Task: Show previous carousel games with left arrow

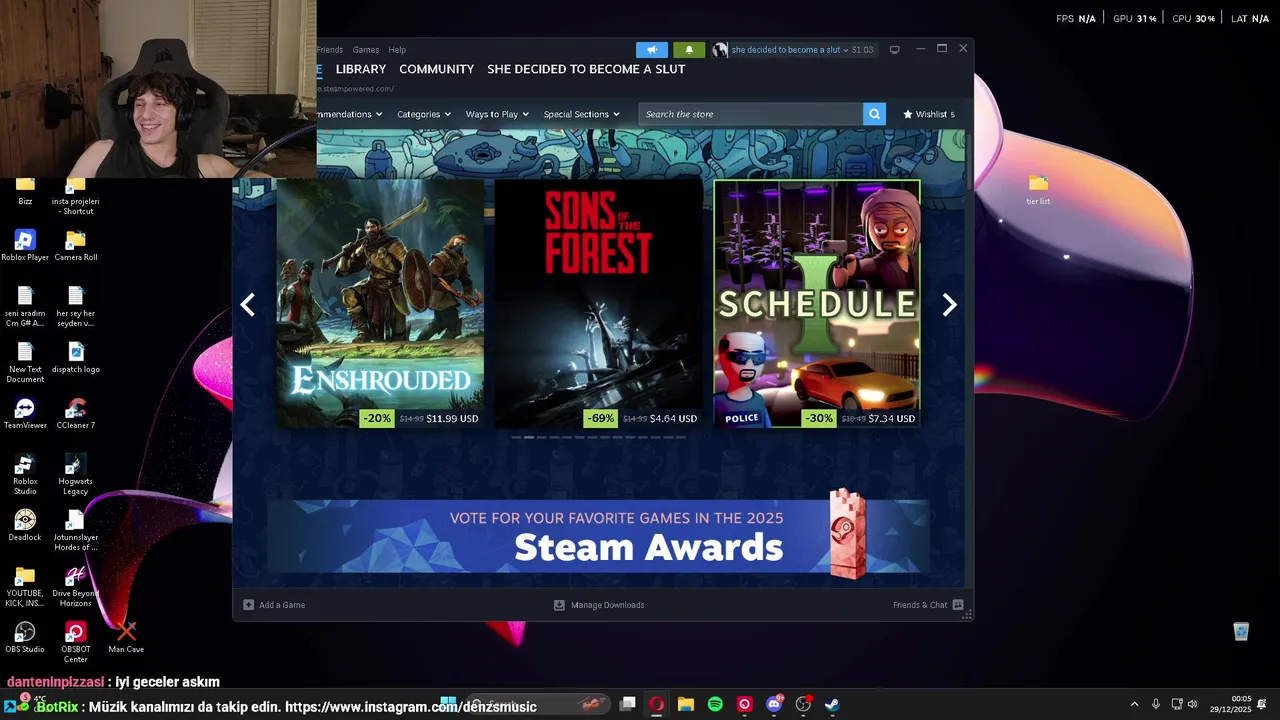Action: [248, 305]
